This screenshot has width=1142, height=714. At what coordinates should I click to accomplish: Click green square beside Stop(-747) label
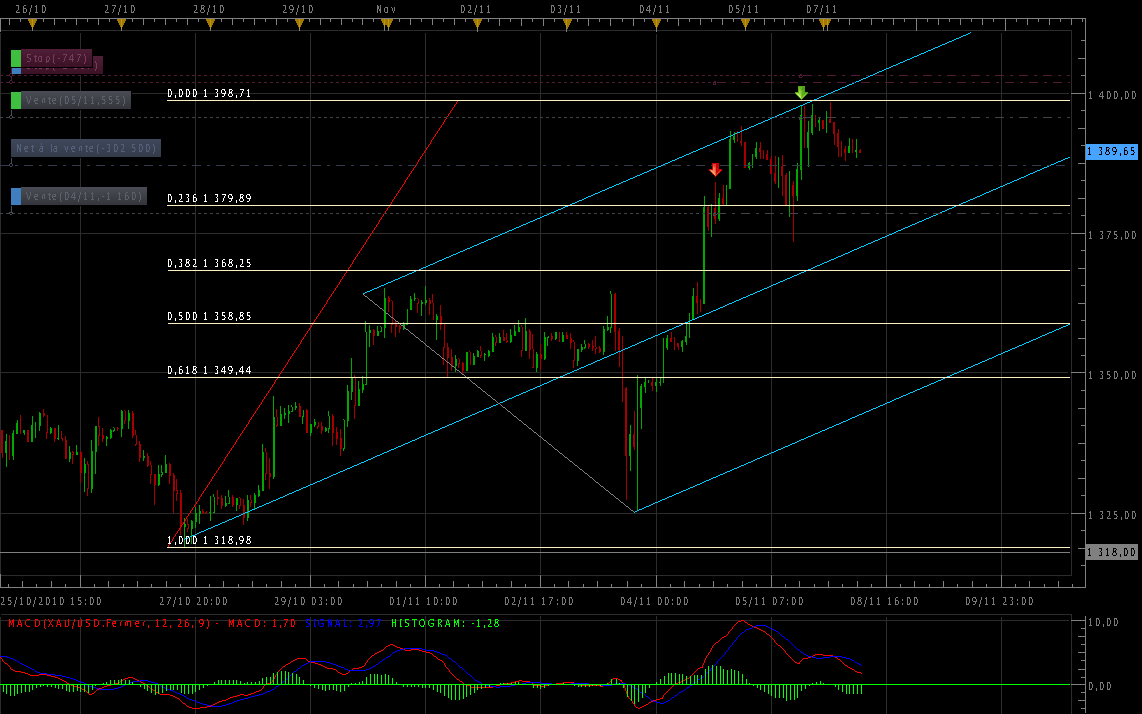16,59
